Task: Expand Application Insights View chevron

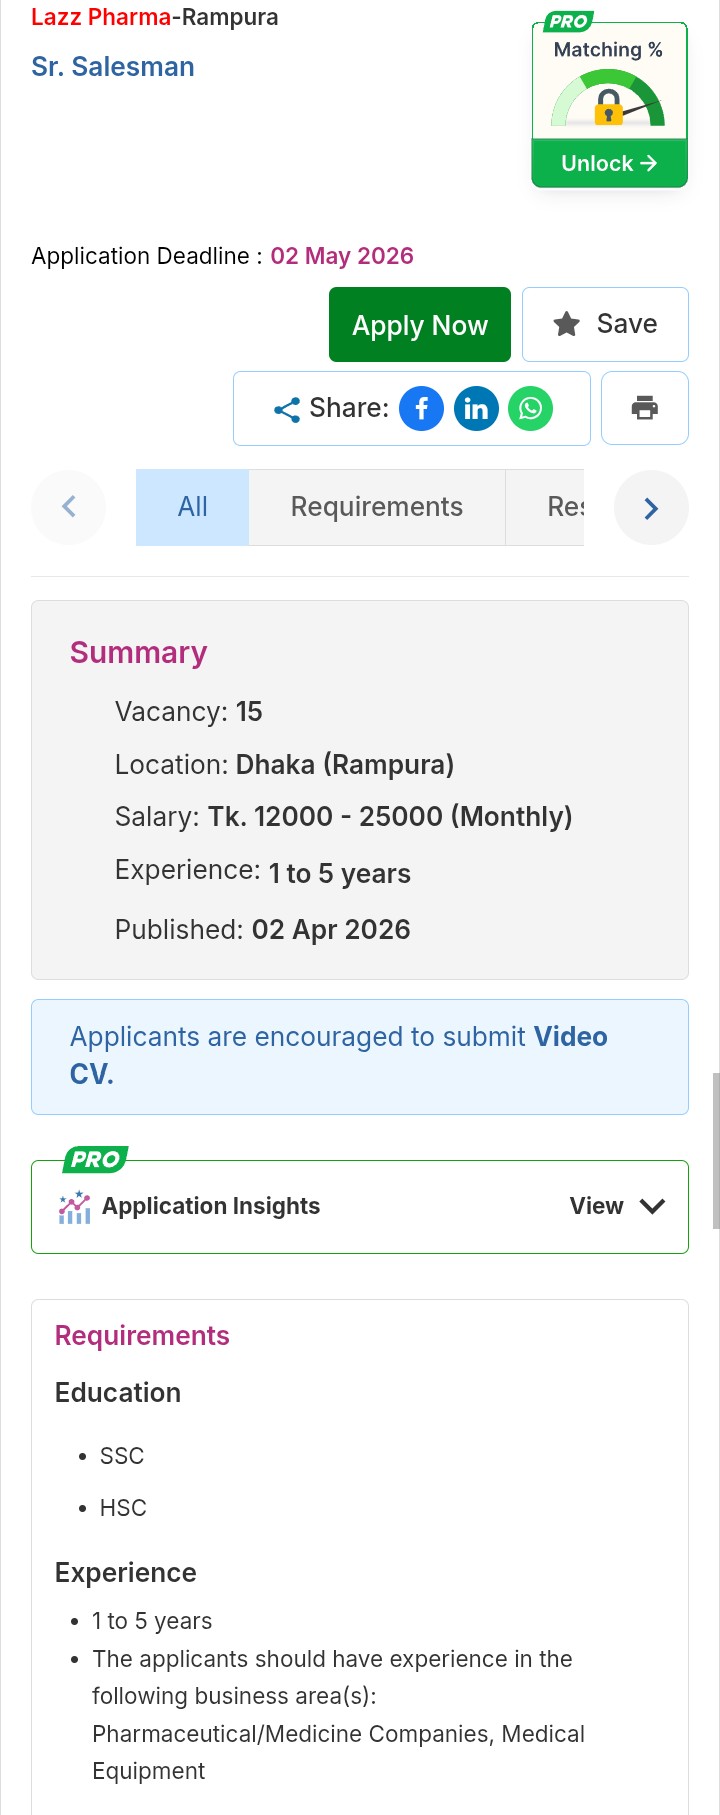Action: 652,1206
